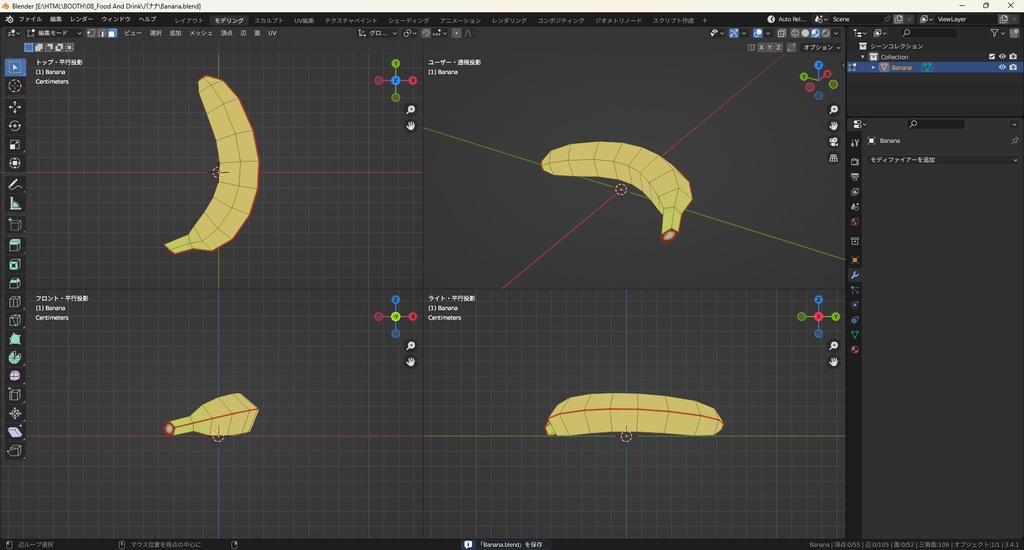This screenshot has height=550, width=1024.
Task: Switch to face select mode
Action: tap(112, 33)
